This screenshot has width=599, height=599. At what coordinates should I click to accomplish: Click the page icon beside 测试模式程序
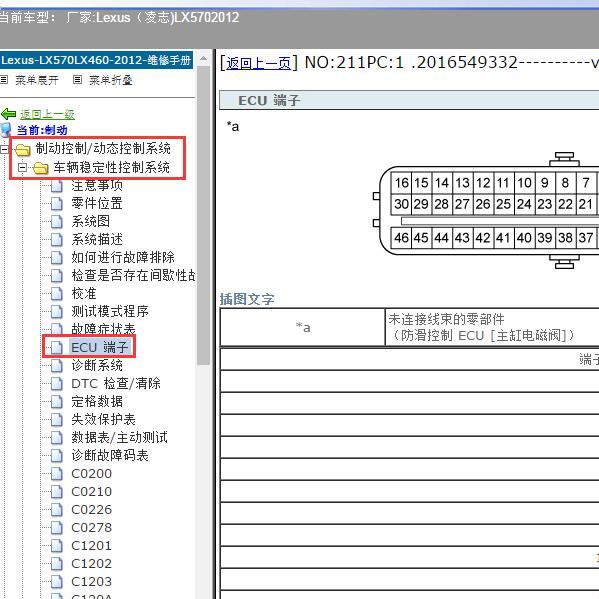[x=57, y=312]
